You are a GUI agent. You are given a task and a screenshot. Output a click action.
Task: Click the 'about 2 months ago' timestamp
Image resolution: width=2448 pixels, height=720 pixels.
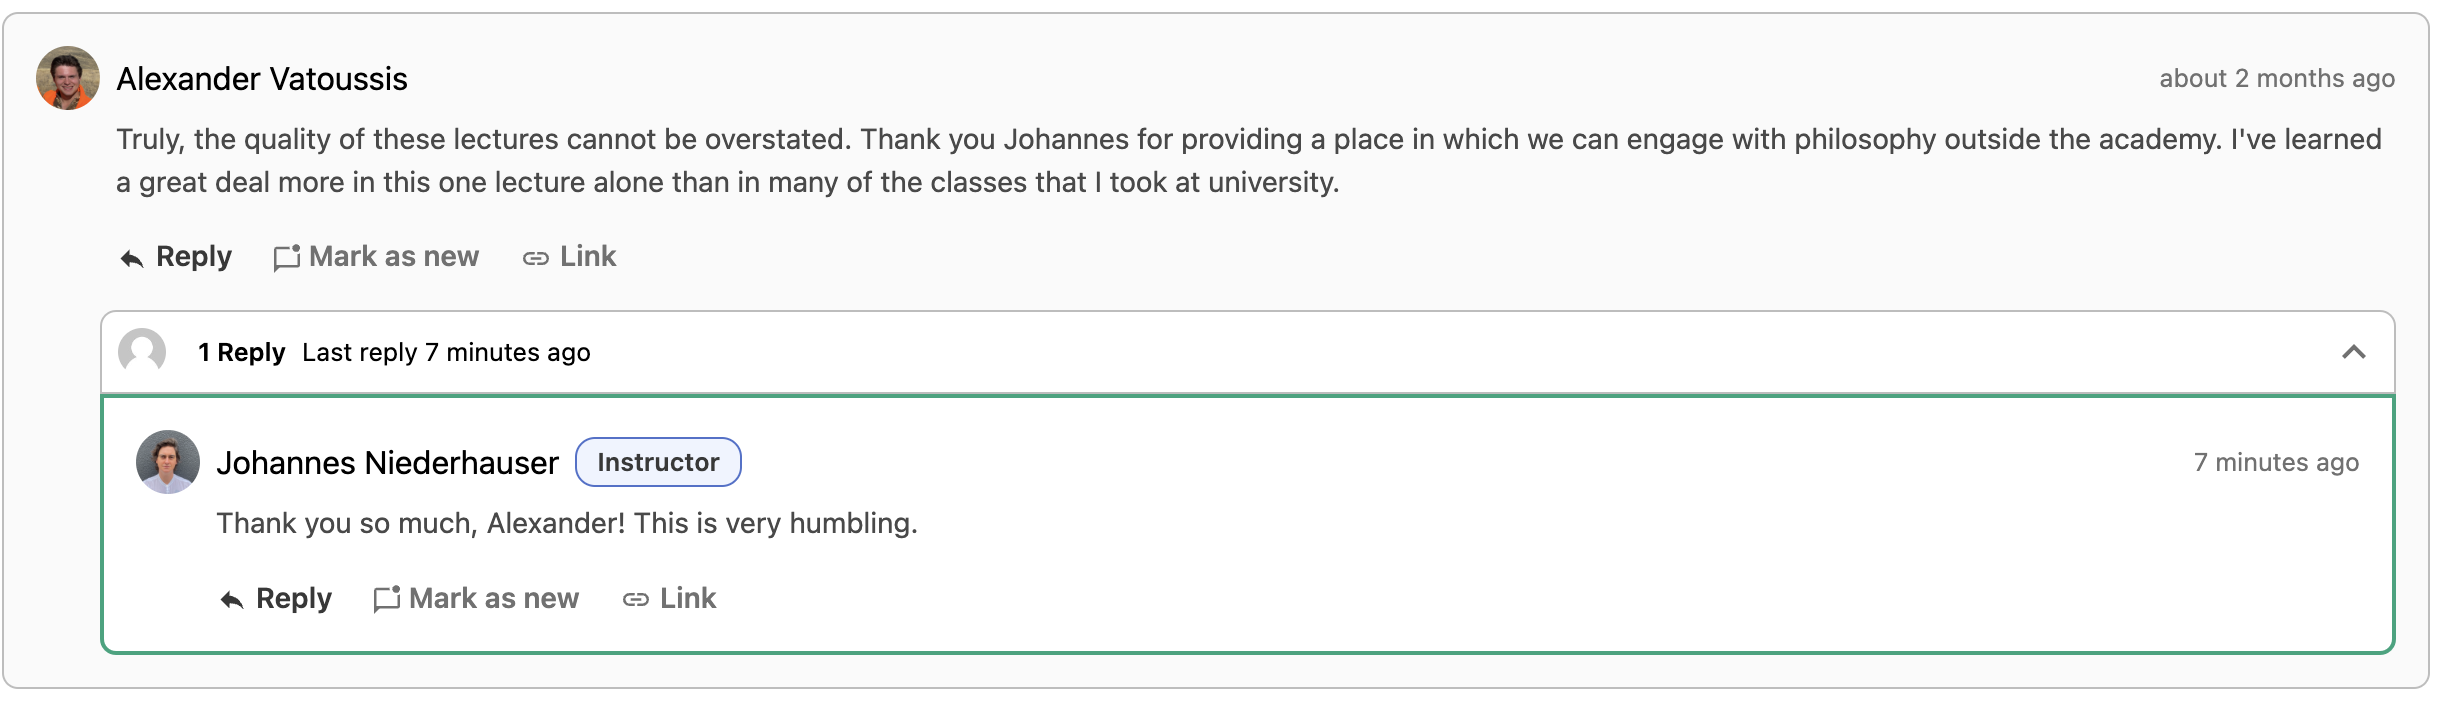[x=2277, y=78]
